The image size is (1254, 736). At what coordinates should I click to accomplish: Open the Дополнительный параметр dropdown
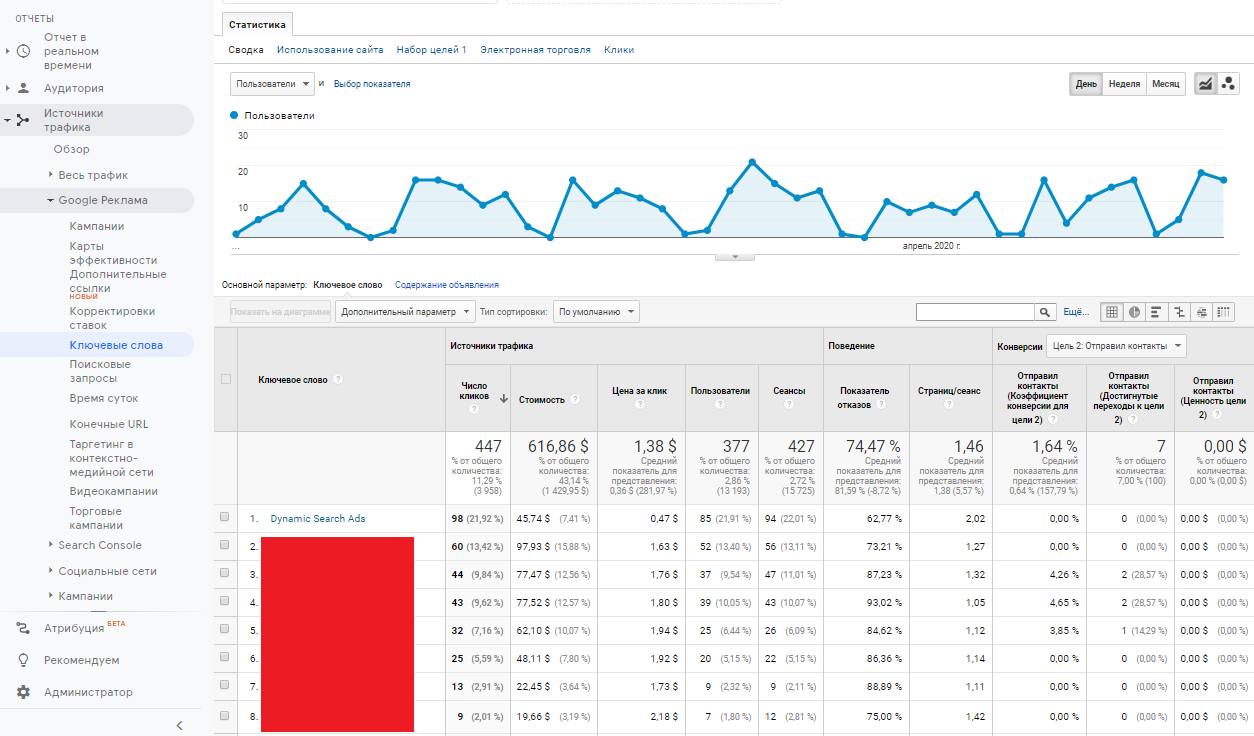pyautogui.click(x=405, y=312)
